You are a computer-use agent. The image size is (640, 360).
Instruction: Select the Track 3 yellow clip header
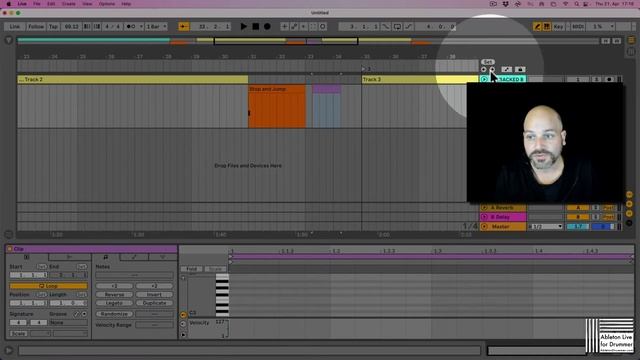(x=419, y=79)
